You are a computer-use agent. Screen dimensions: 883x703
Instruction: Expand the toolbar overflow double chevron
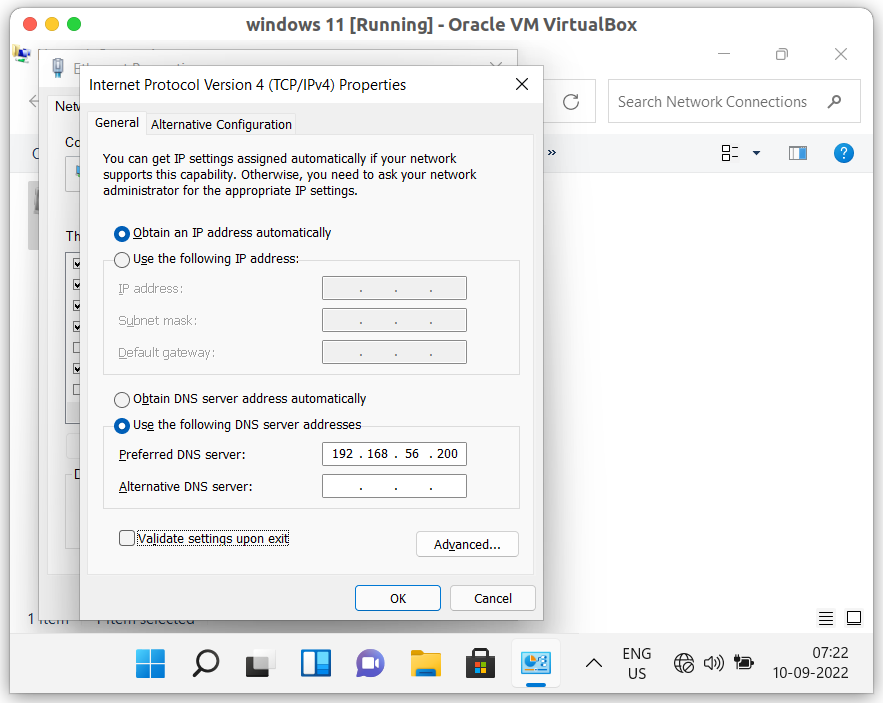point(551,153)
